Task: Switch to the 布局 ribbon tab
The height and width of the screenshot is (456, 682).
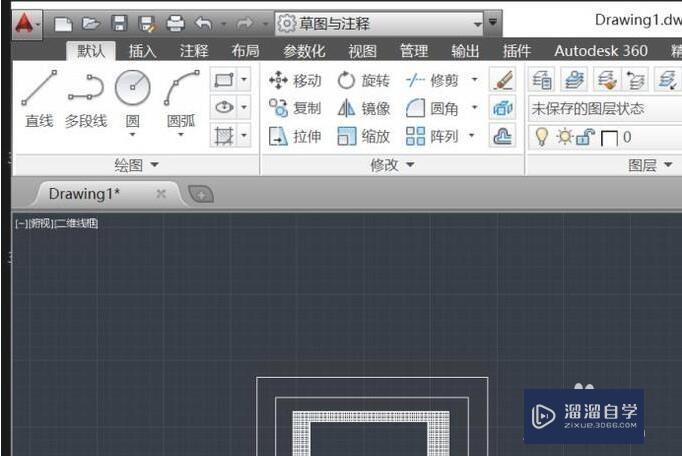Action: (245, 51)
